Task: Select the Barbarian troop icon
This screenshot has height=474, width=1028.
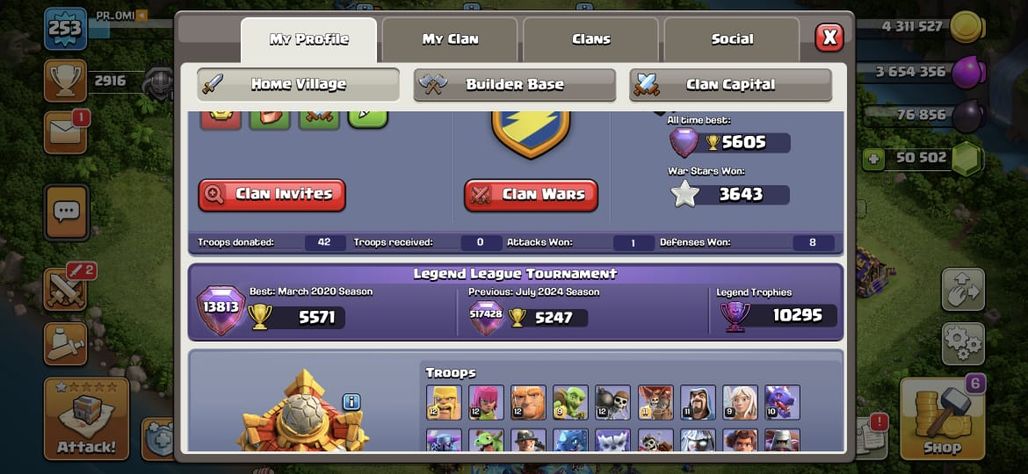Action: (x=444, y=402)
